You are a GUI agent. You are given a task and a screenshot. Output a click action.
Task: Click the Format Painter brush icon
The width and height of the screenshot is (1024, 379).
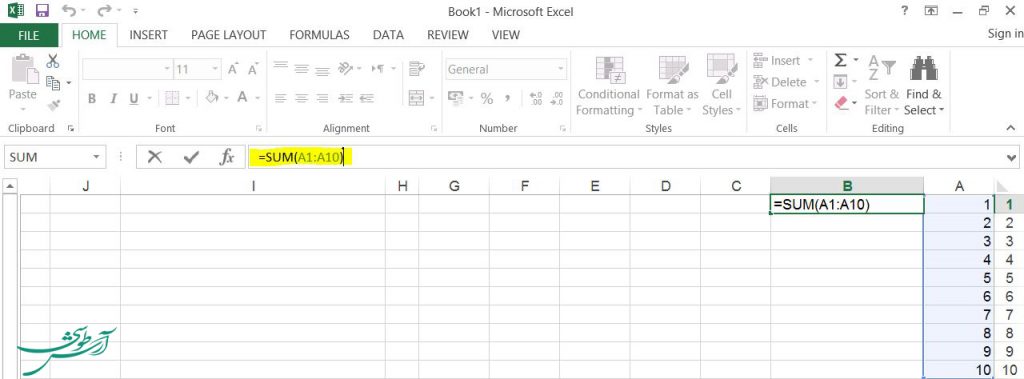tap(53, 105)
